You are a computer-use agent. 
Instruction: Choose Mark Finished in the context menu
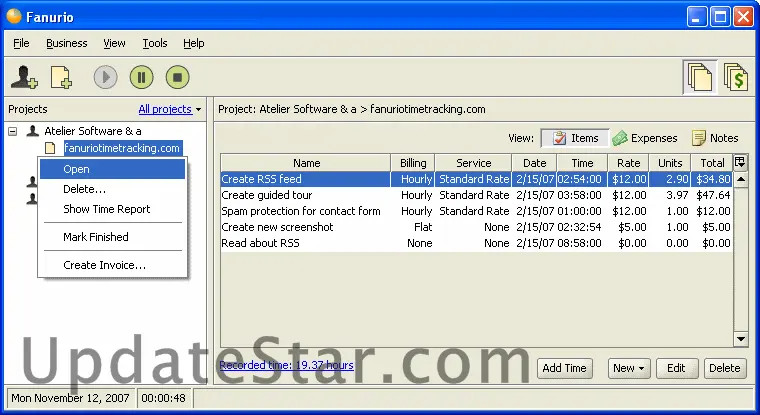coord(112,237)
